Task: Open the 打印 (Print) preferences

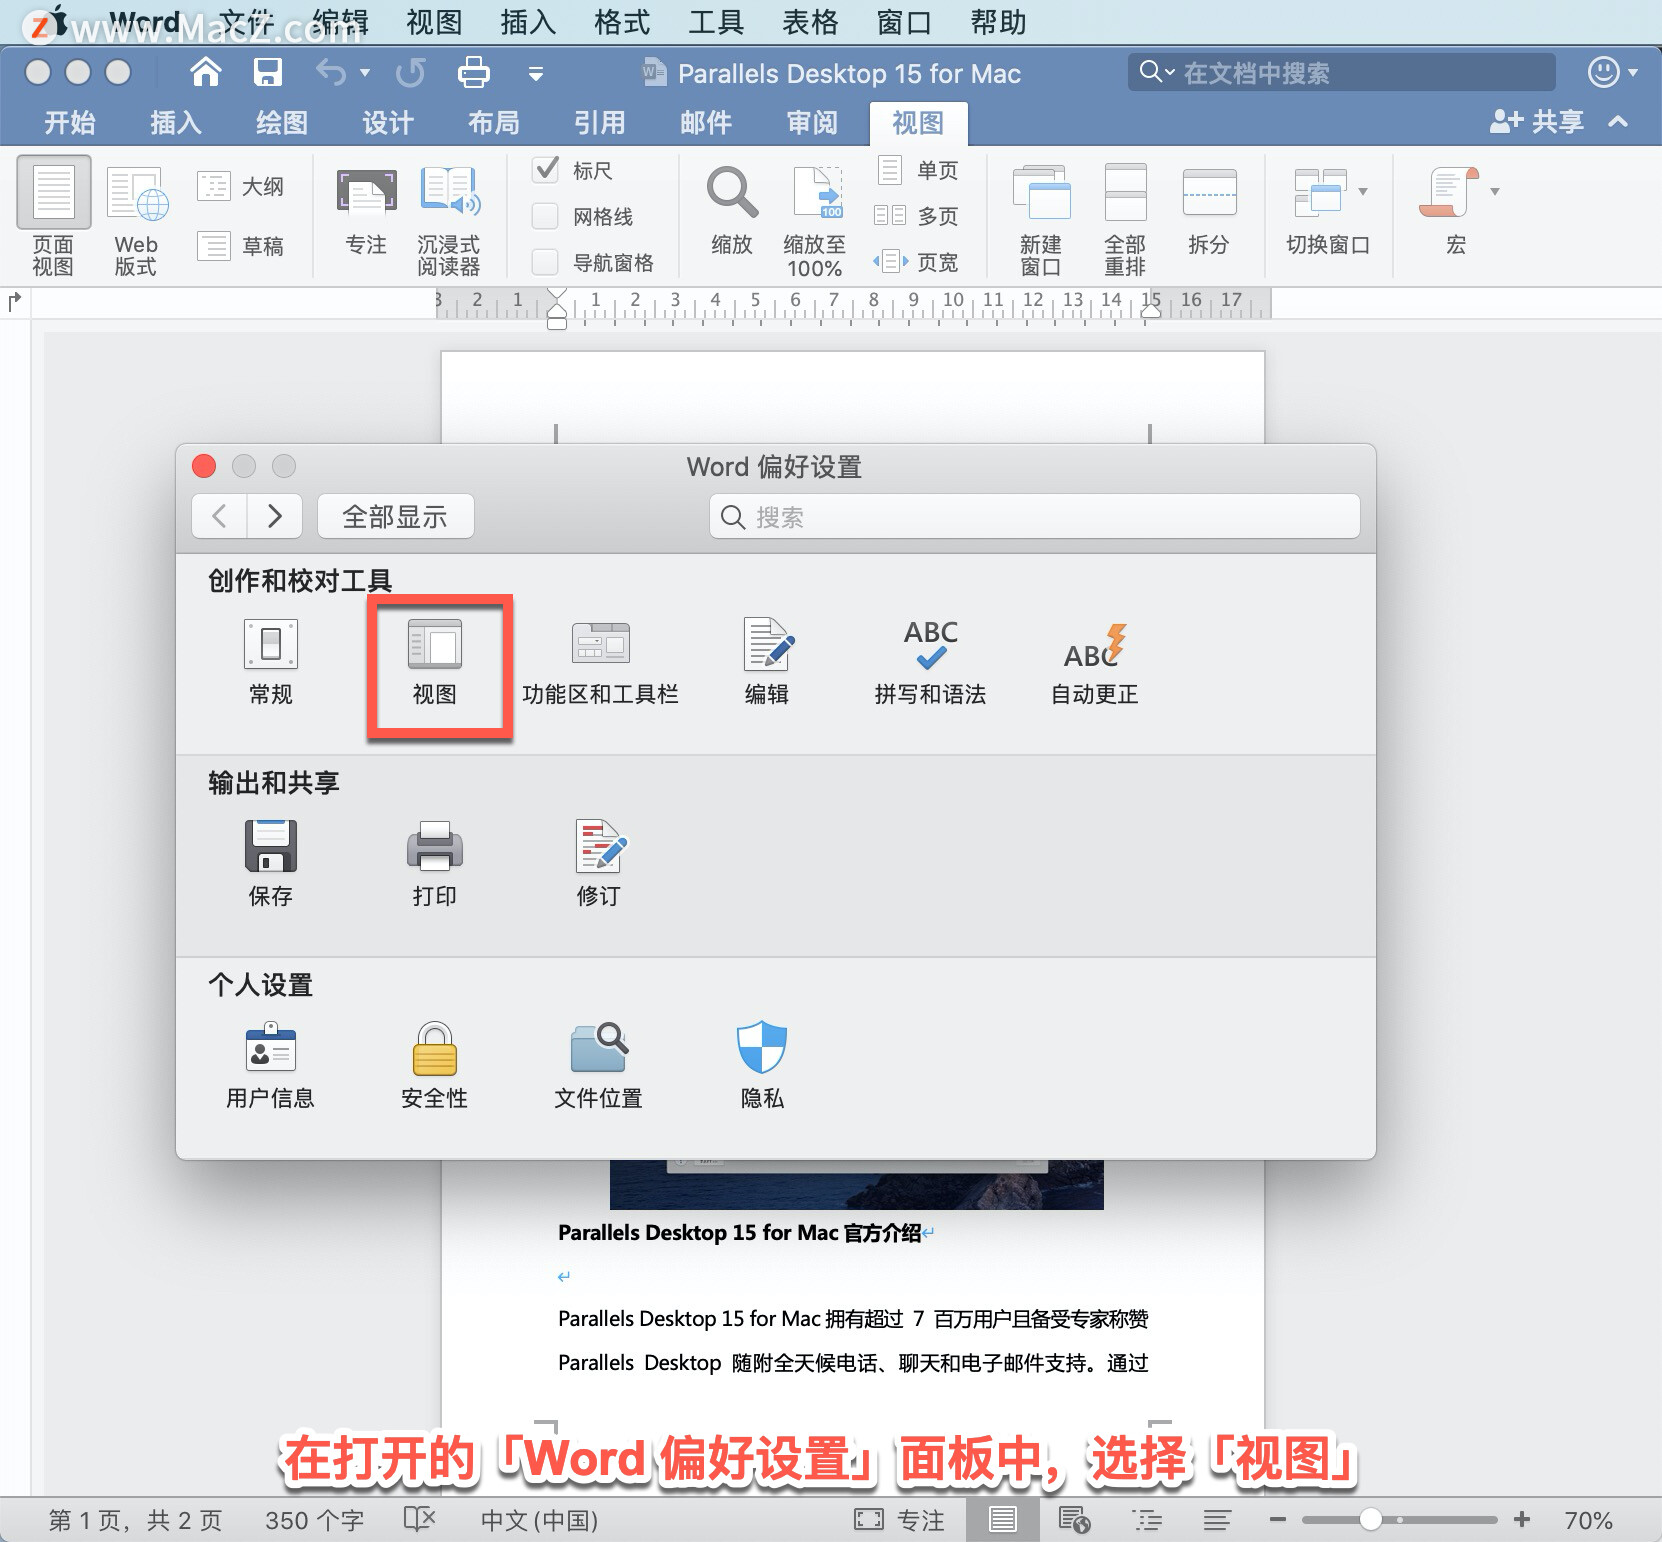Action: click(434, 863)
